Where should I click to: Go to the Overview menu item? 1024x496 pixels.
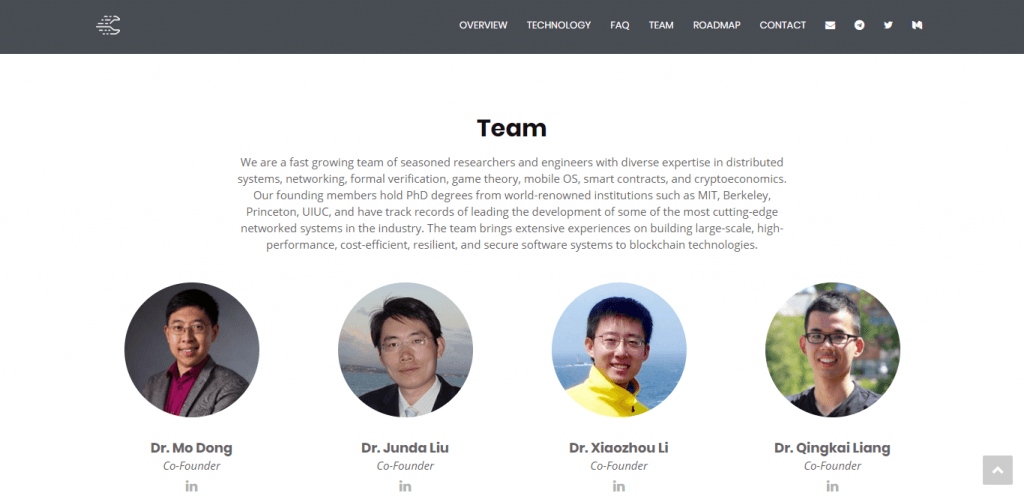pos(483,25)
